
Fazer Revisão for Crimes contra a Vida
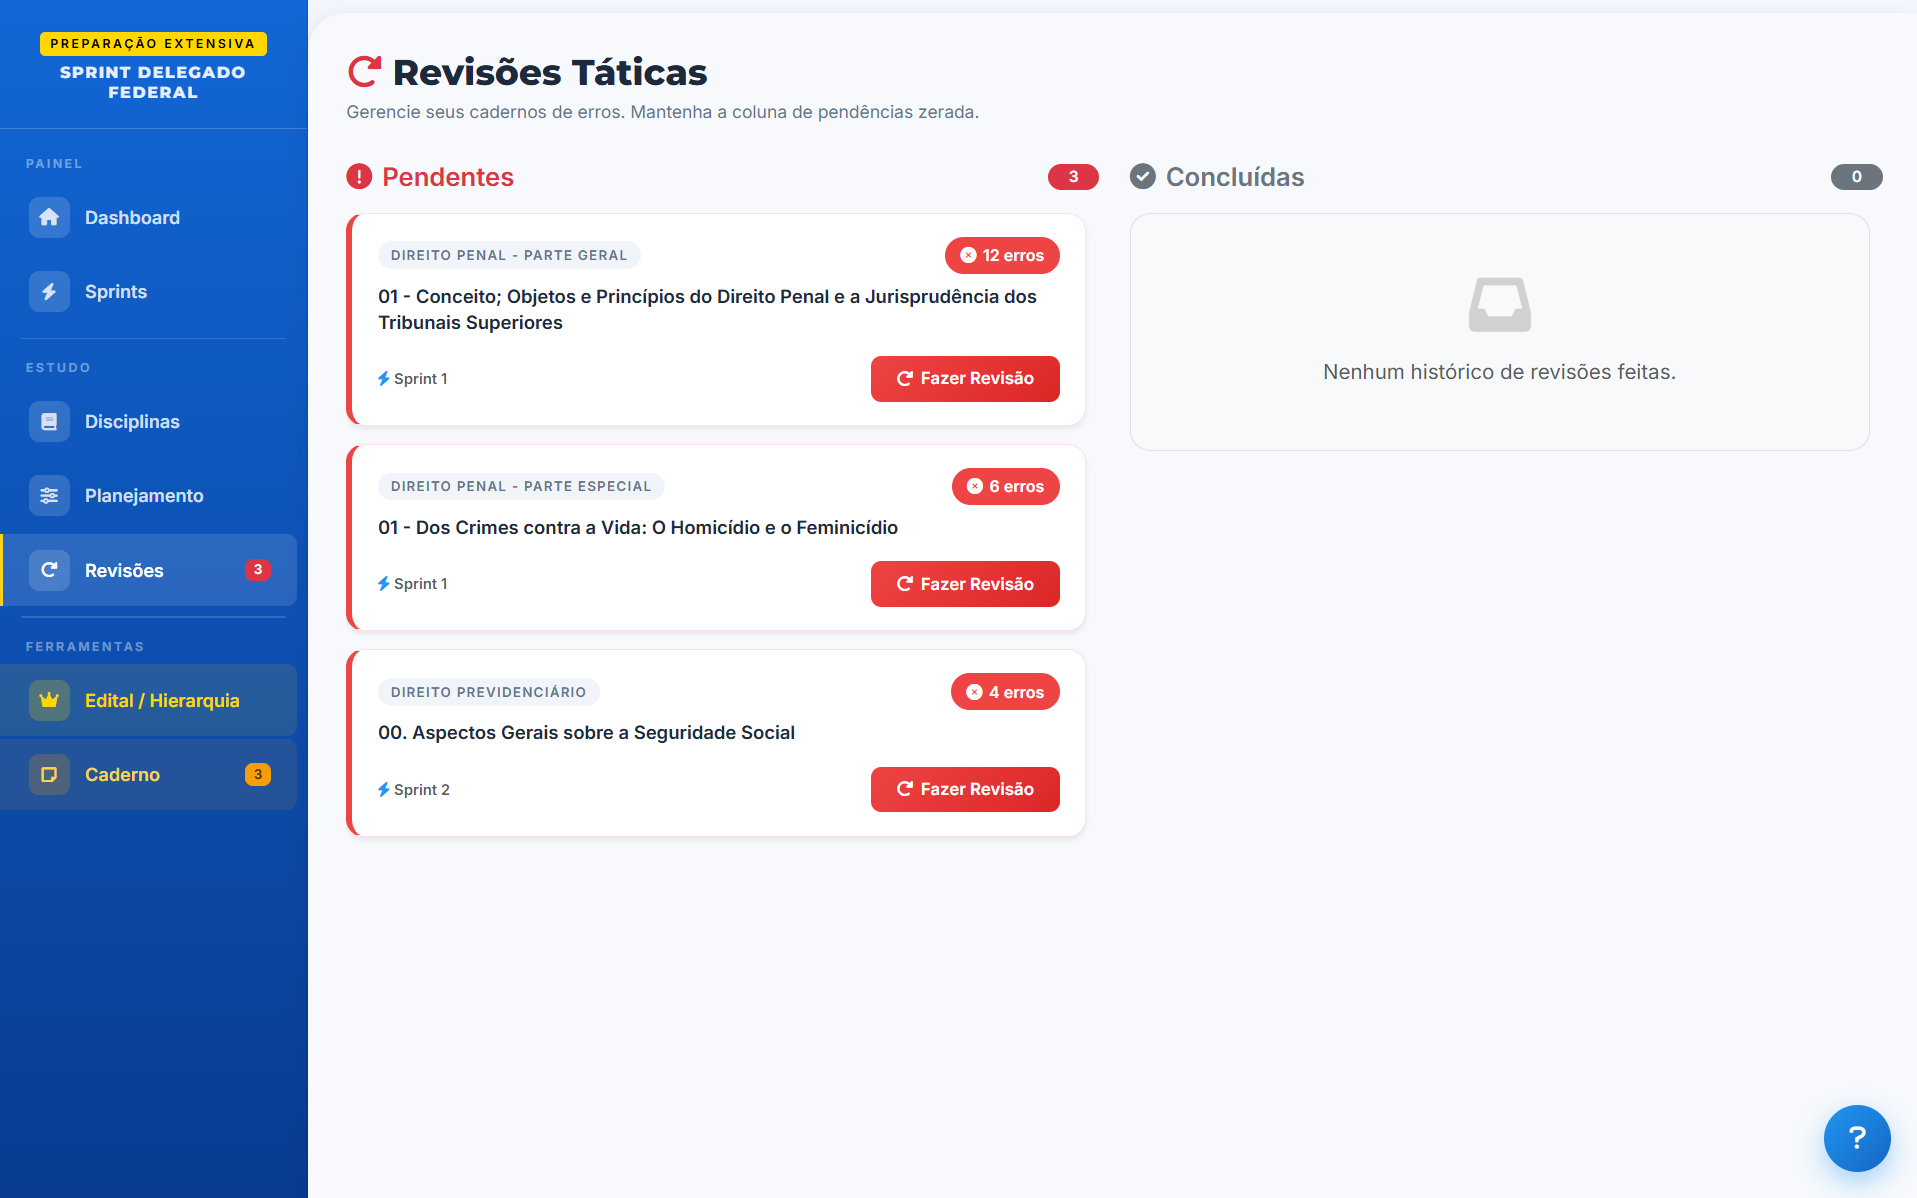965,584
